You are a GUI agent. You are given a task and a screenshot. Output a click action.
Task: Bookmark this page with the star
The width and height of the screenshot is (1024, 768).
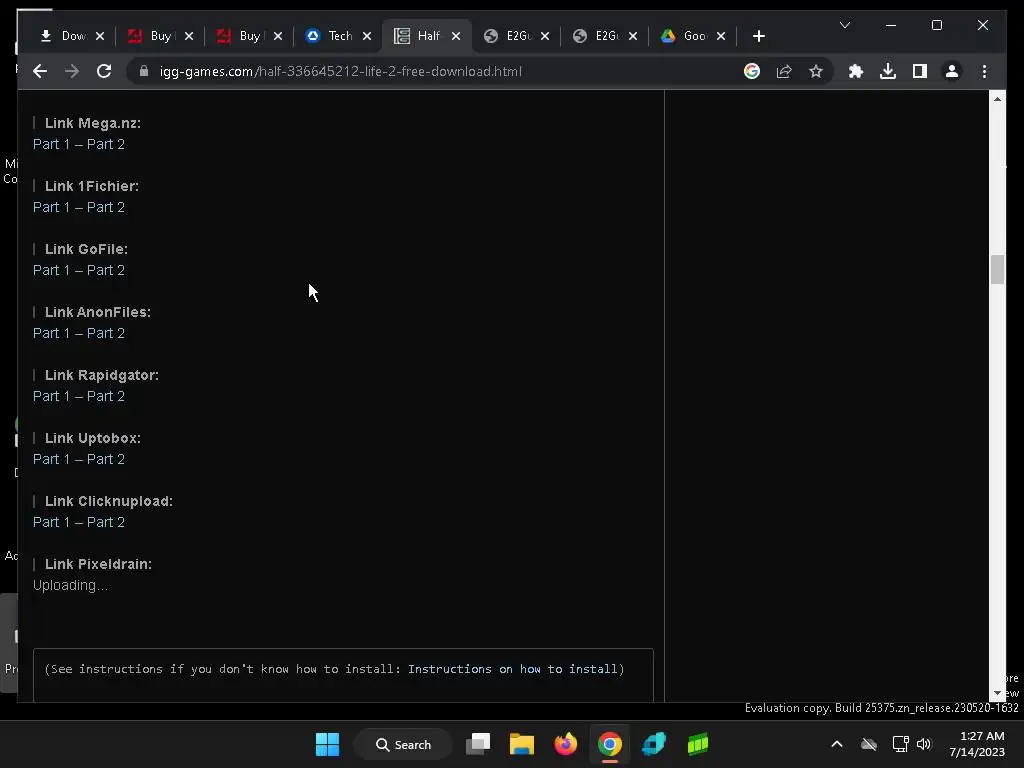pyautogui.click(x=816, y=71)
